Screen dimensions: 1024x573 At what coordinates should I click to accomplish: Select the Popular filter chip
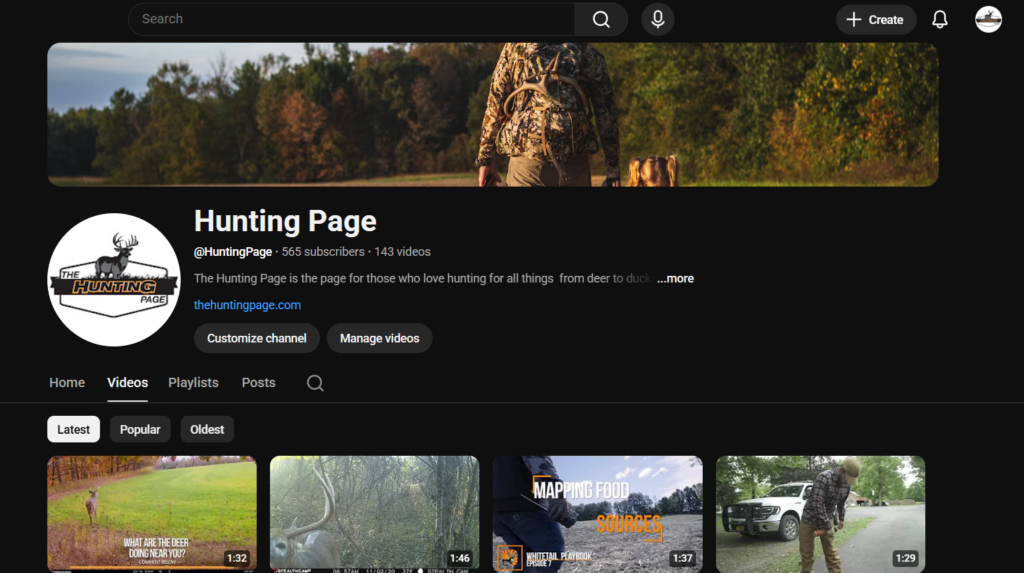pyautogui.click(x=140, y=429)
